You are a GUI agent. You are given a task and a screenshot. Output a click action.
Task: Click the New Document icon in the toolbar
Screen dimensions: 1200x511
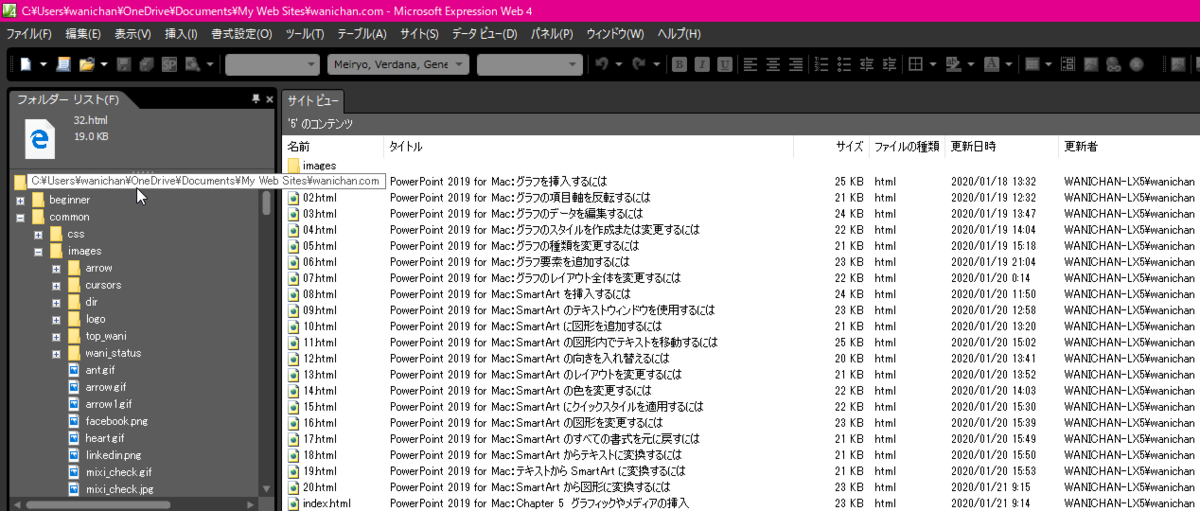[x=26, y=64]
